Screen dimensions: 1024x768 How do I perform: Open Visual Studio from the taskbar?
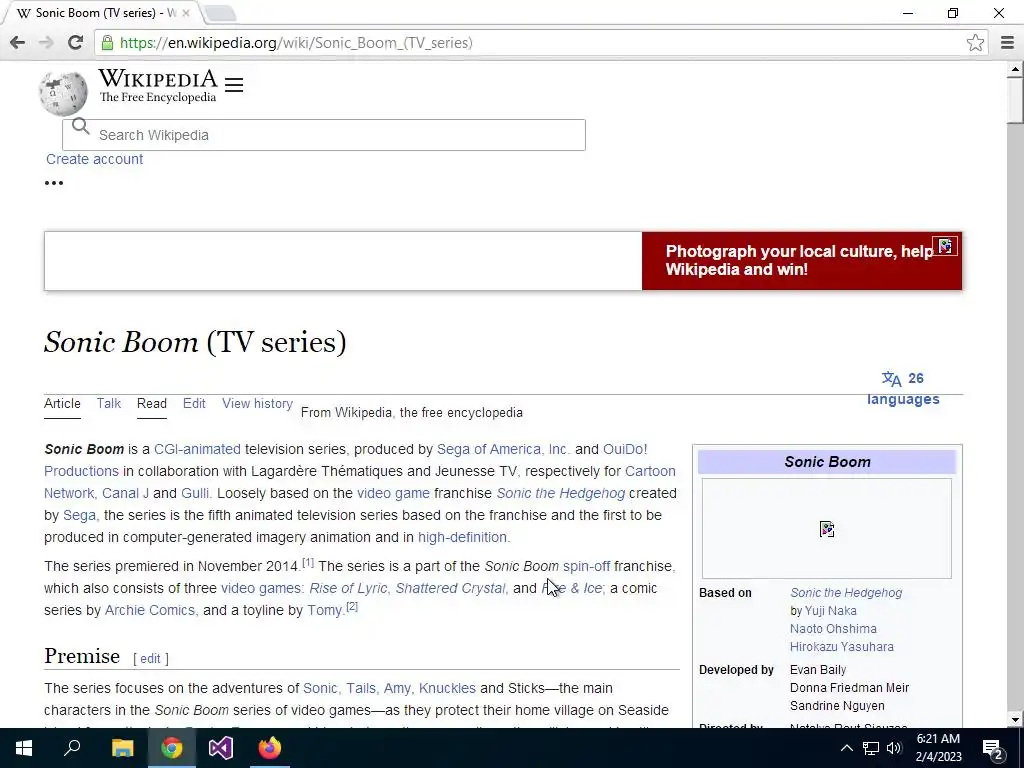click(221, 748)
